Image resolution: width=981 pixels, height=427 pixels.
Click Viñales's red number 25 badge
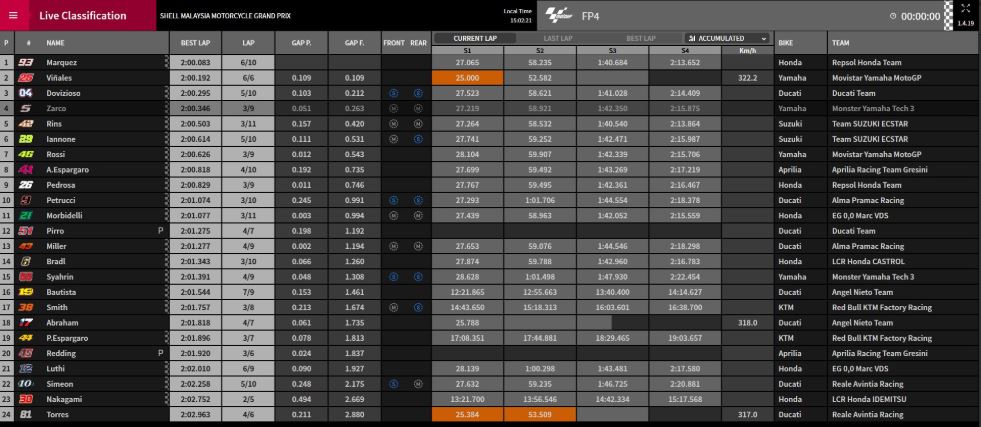pyautogui.click(x=26, y=78)
